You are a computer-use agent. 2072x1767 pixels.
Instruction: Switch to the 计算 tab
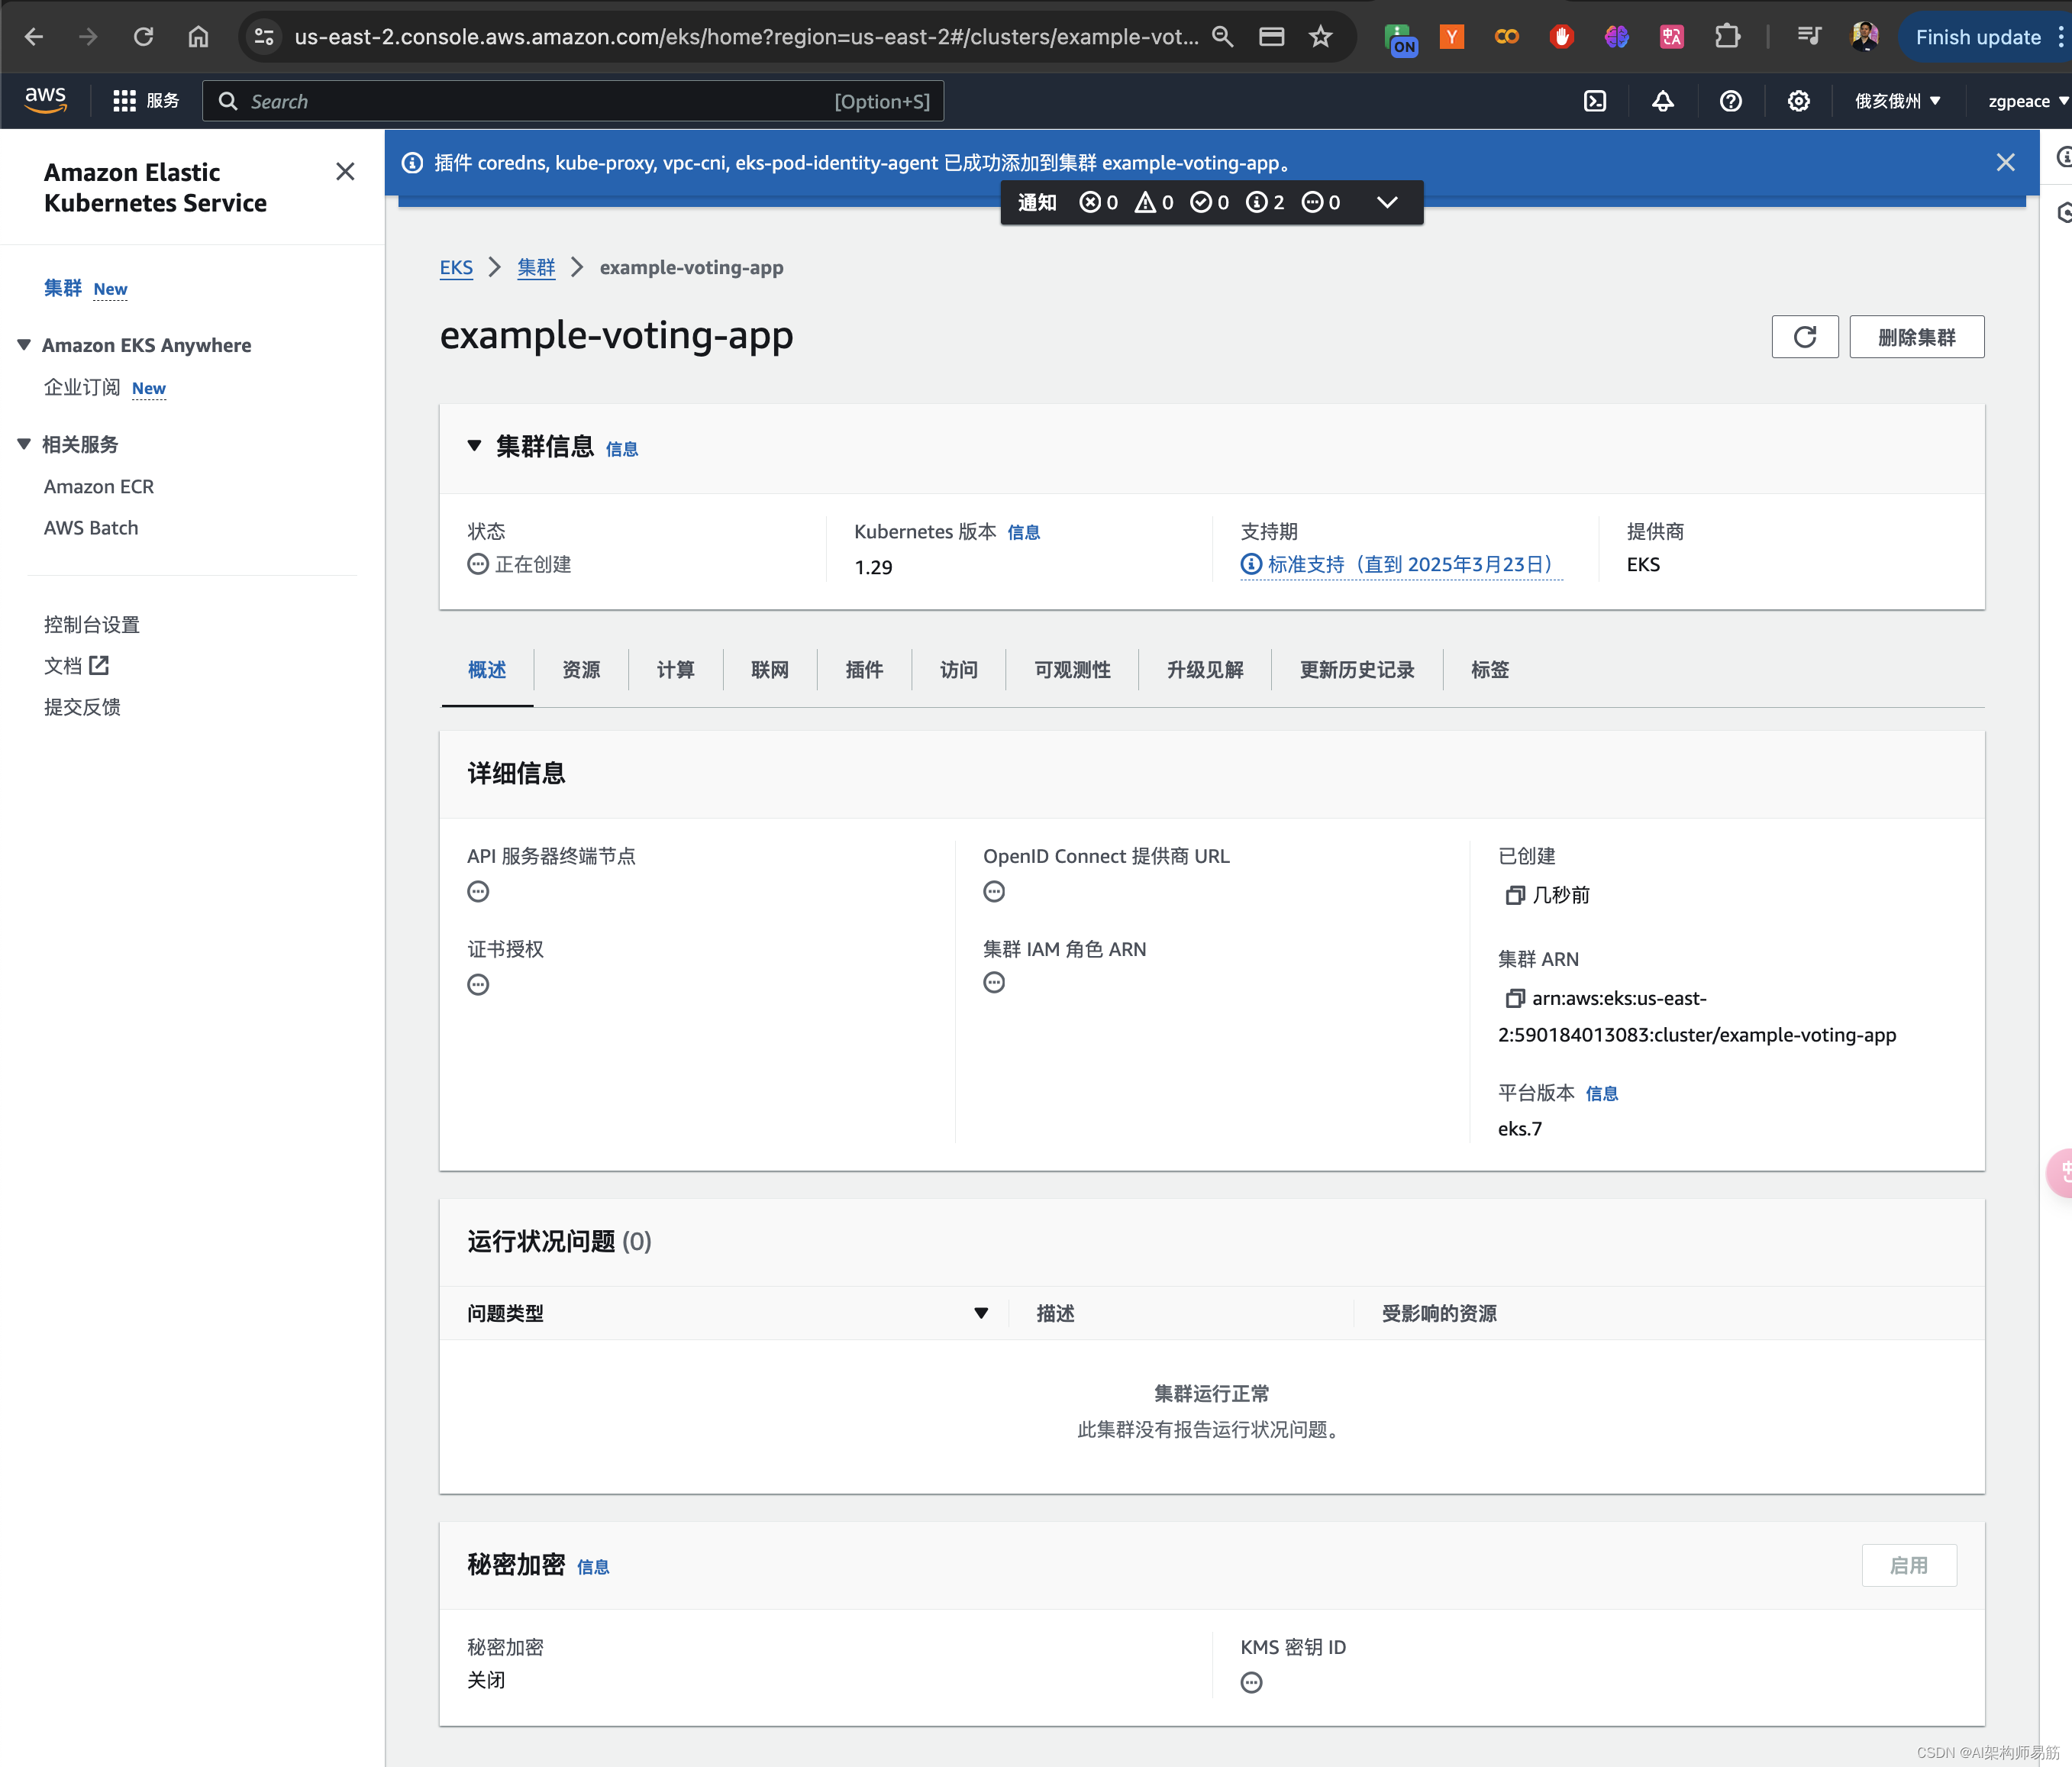click(x=675, y=670)
